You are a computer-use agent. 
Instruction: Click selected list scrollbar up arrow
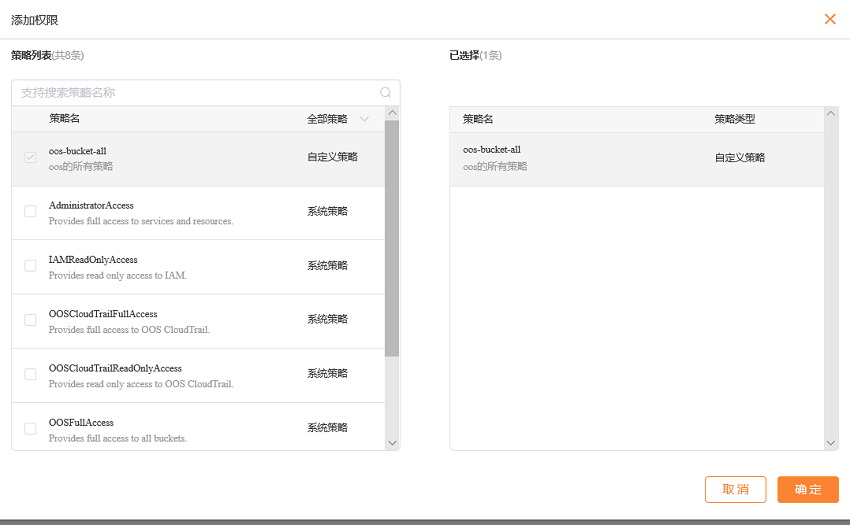[831, 114]
